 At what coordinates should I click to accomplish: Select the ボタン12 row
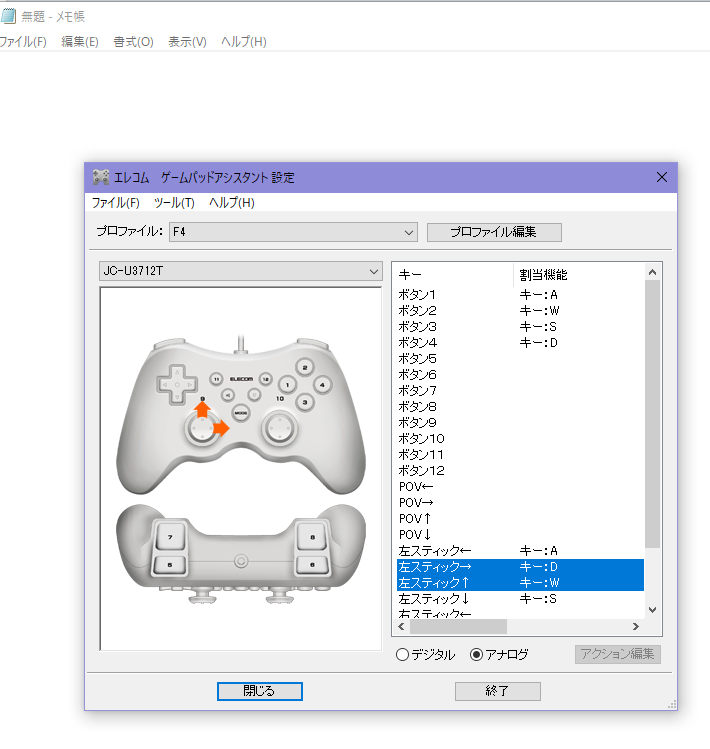(x=520, y=471)
